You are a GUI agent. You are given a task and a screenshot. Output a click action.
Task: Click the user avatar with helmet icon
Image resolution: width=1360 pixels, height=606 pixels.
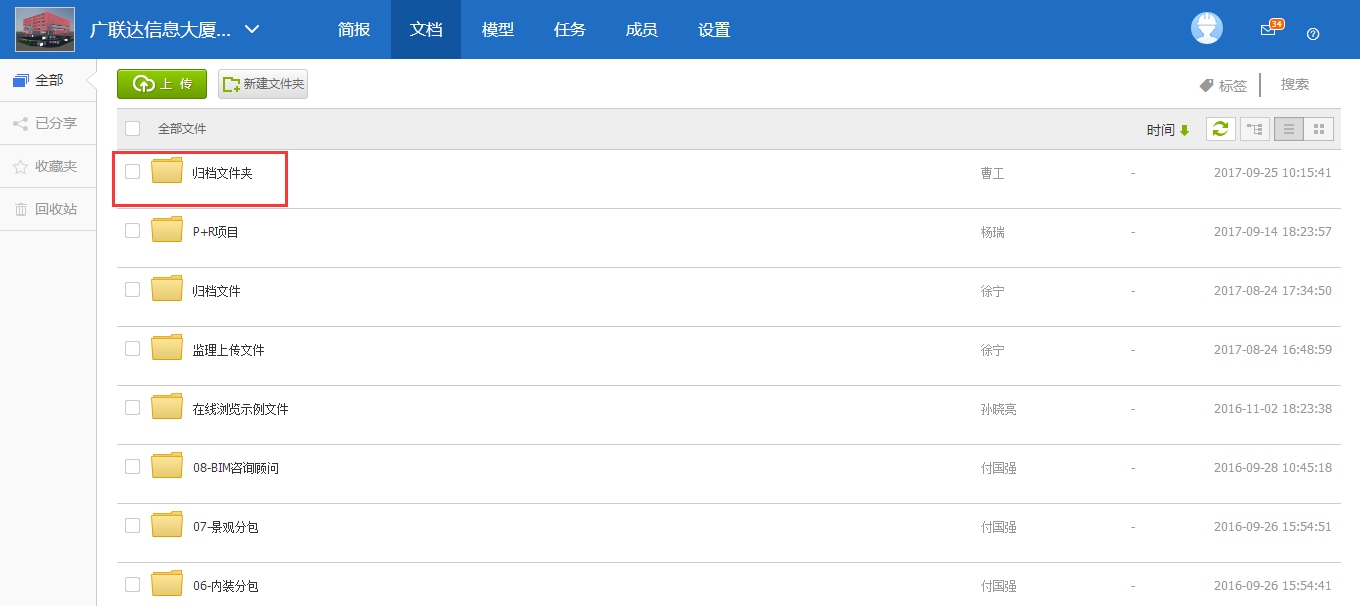[1207, 28]
